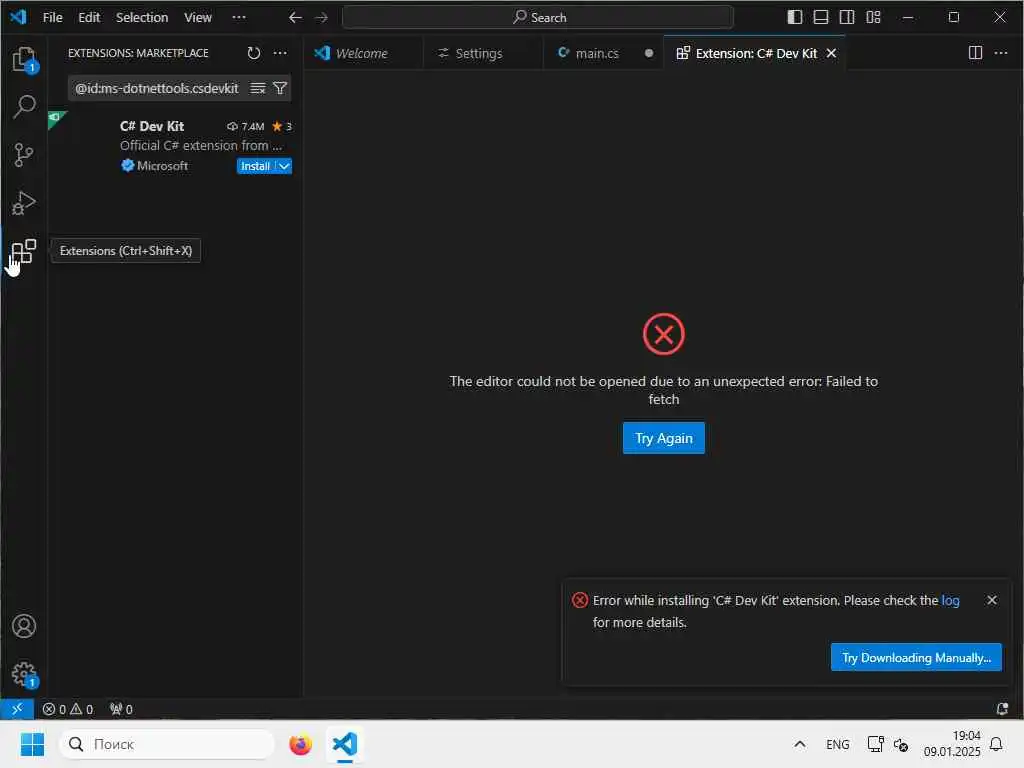Screen dimensions: 1024x768
Task: Click the taskbar search box
Action: click(167, 744)
